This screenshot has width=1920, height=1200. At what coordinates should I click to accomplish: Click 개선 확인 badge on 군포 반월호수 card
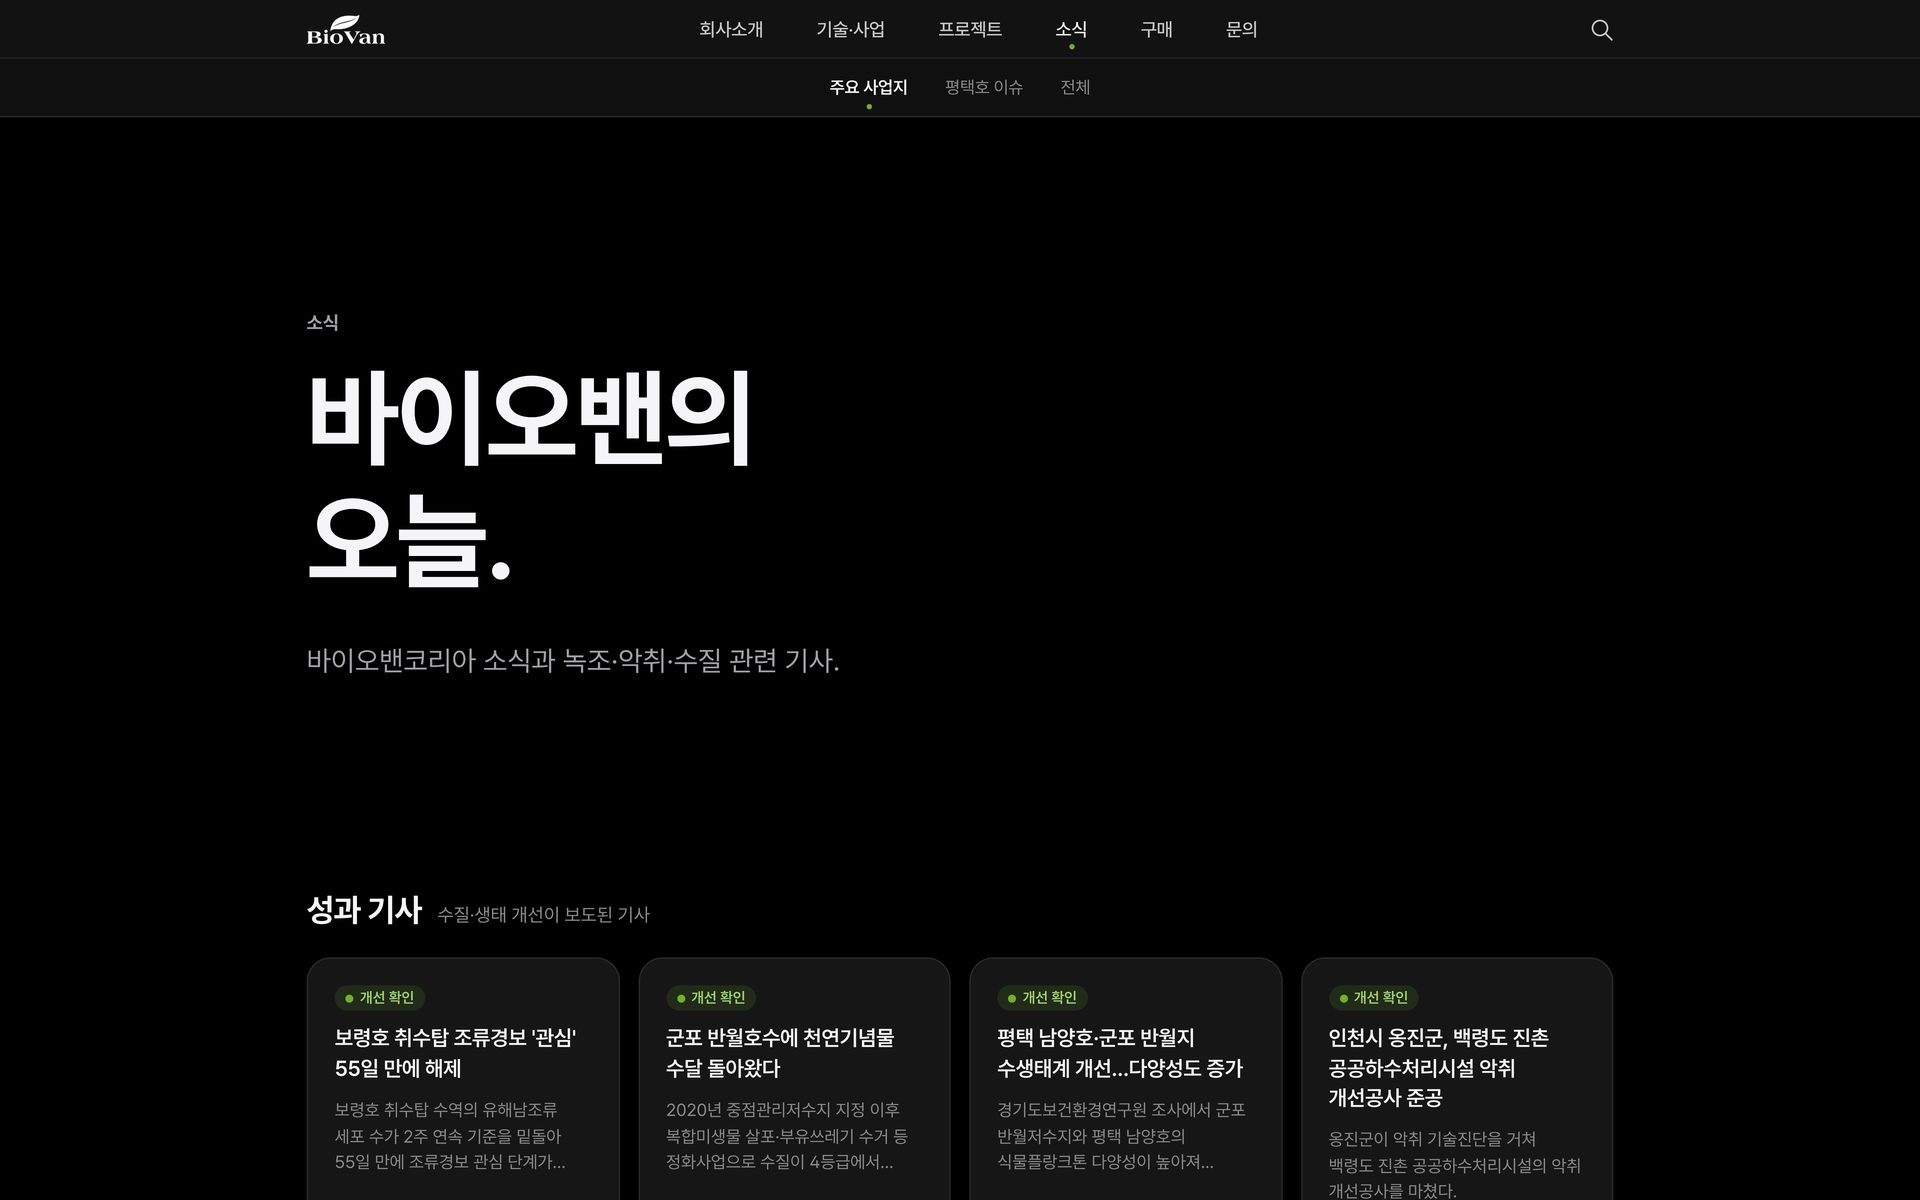711,998
